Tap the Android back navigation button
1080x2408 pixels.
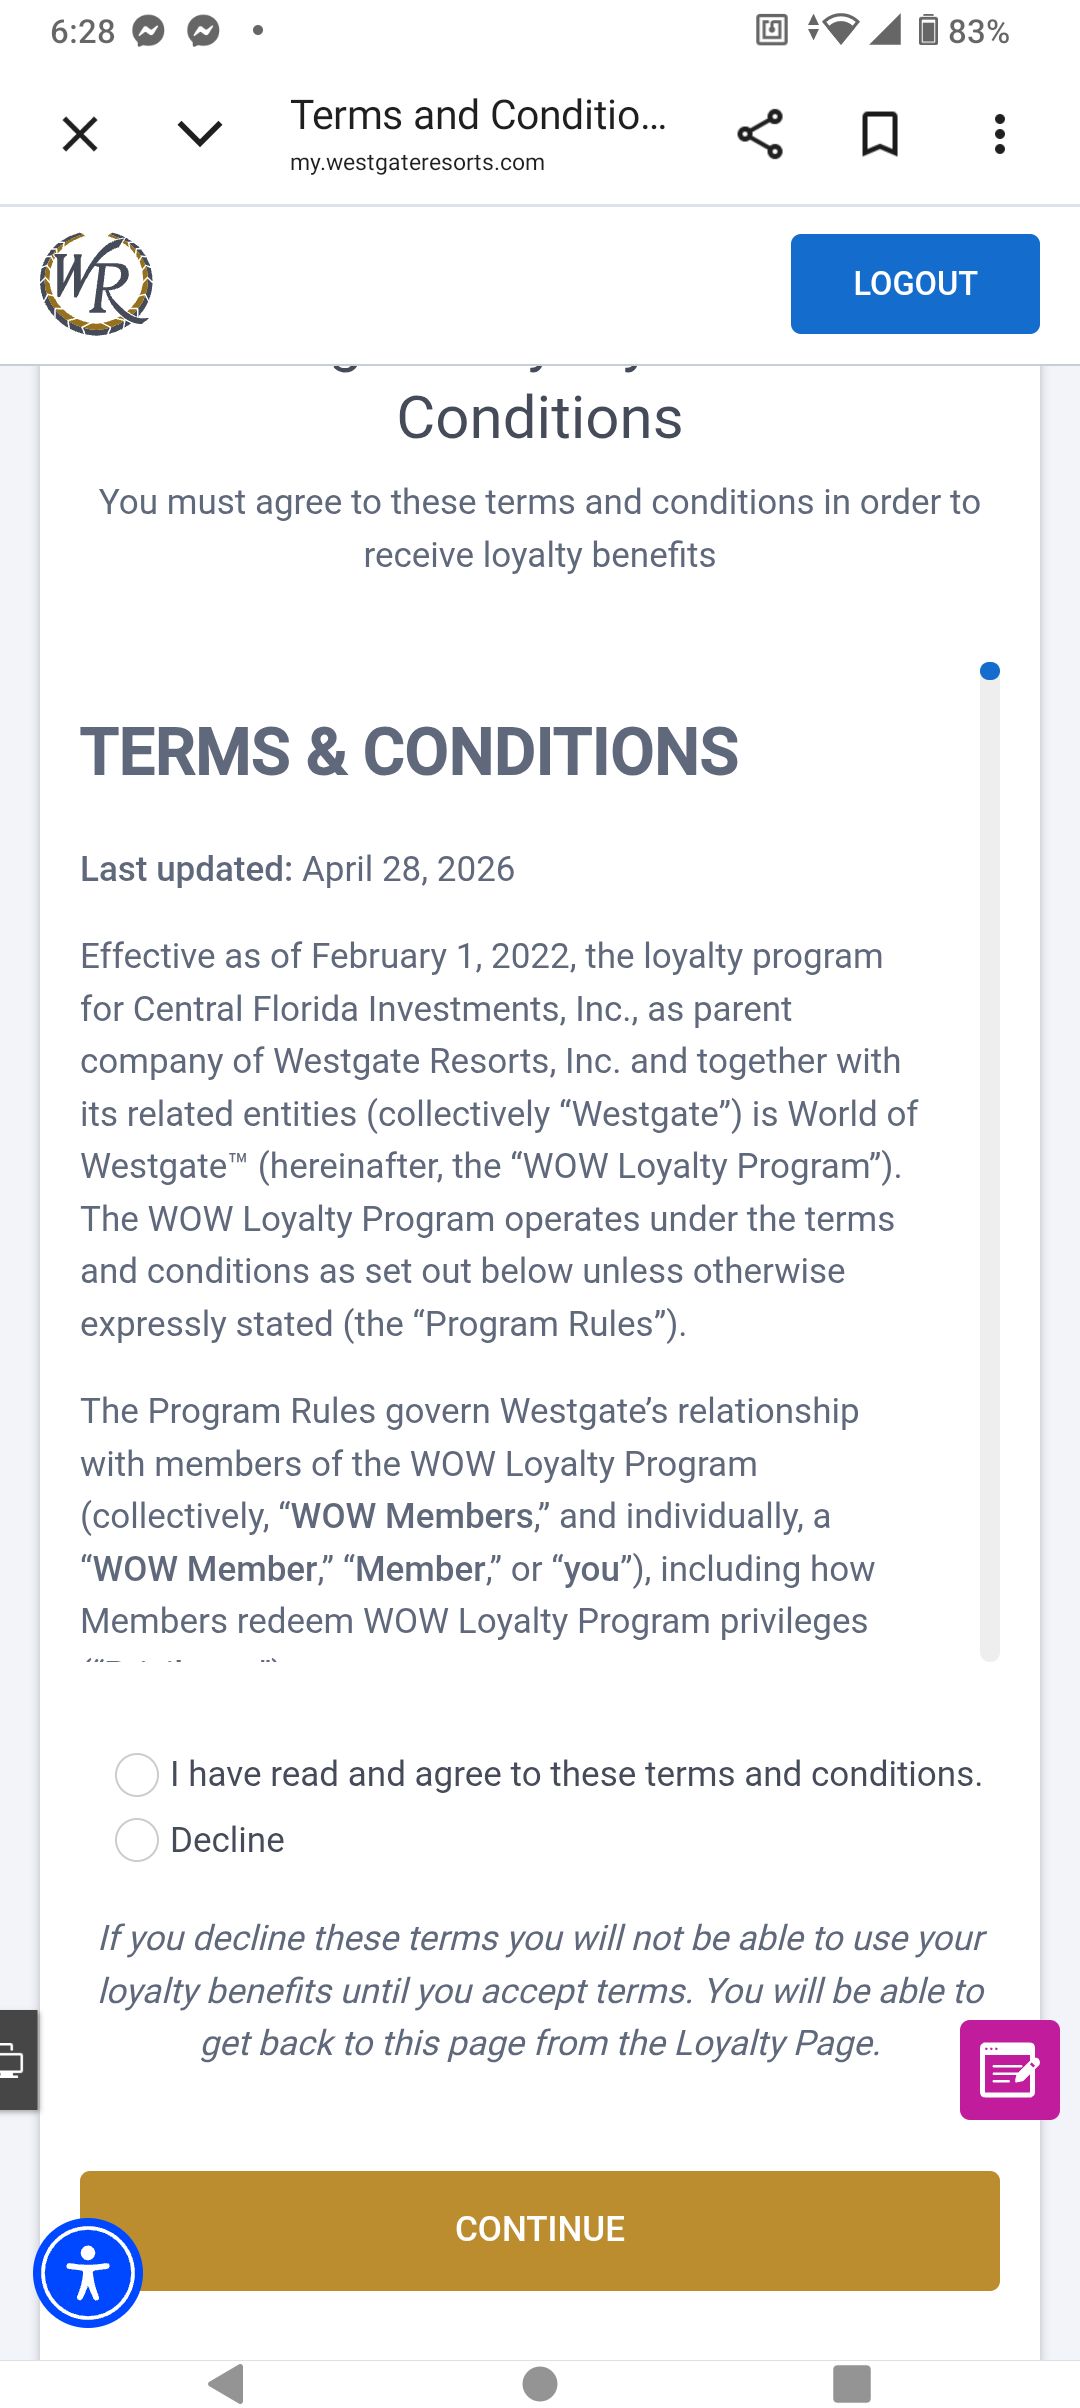(x=227, y=2384)
